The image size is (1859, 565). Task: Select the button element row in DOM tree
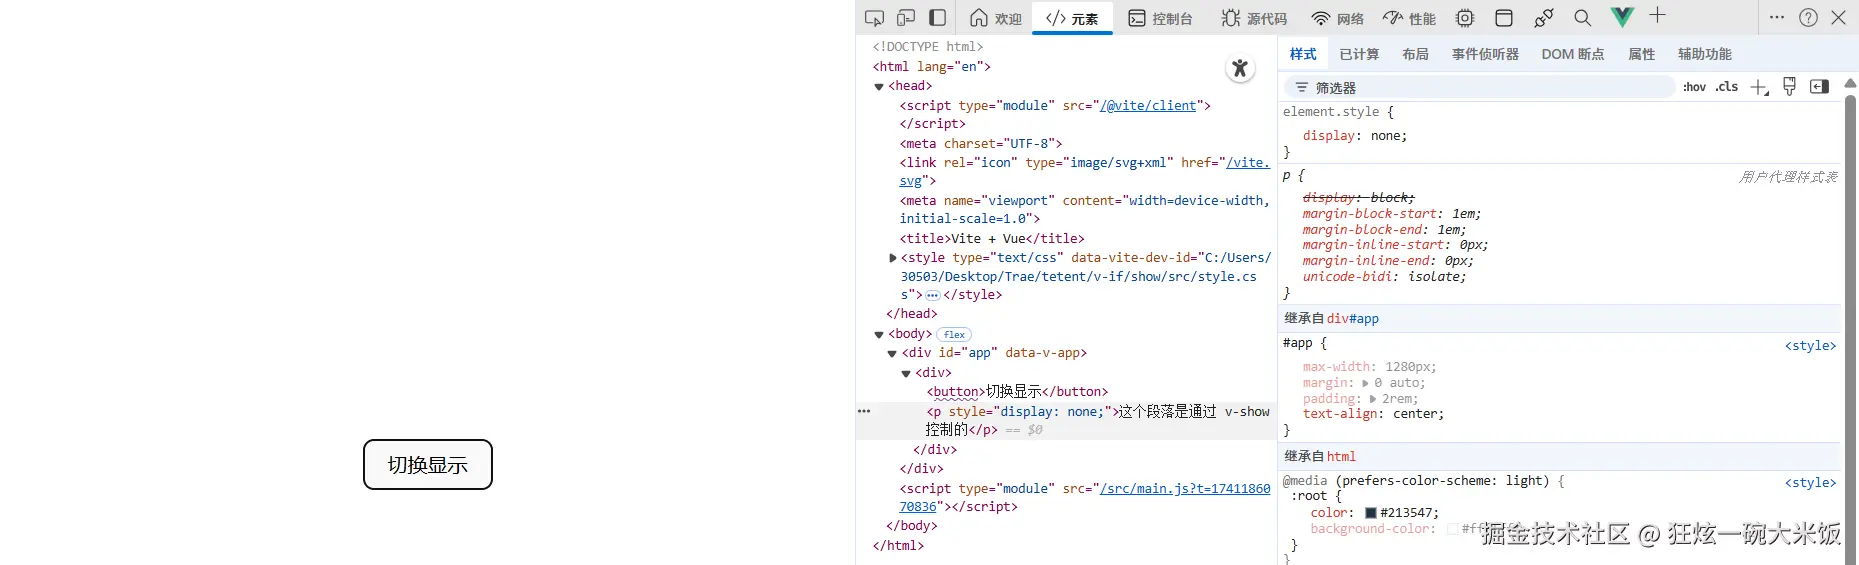point(1017,392)
